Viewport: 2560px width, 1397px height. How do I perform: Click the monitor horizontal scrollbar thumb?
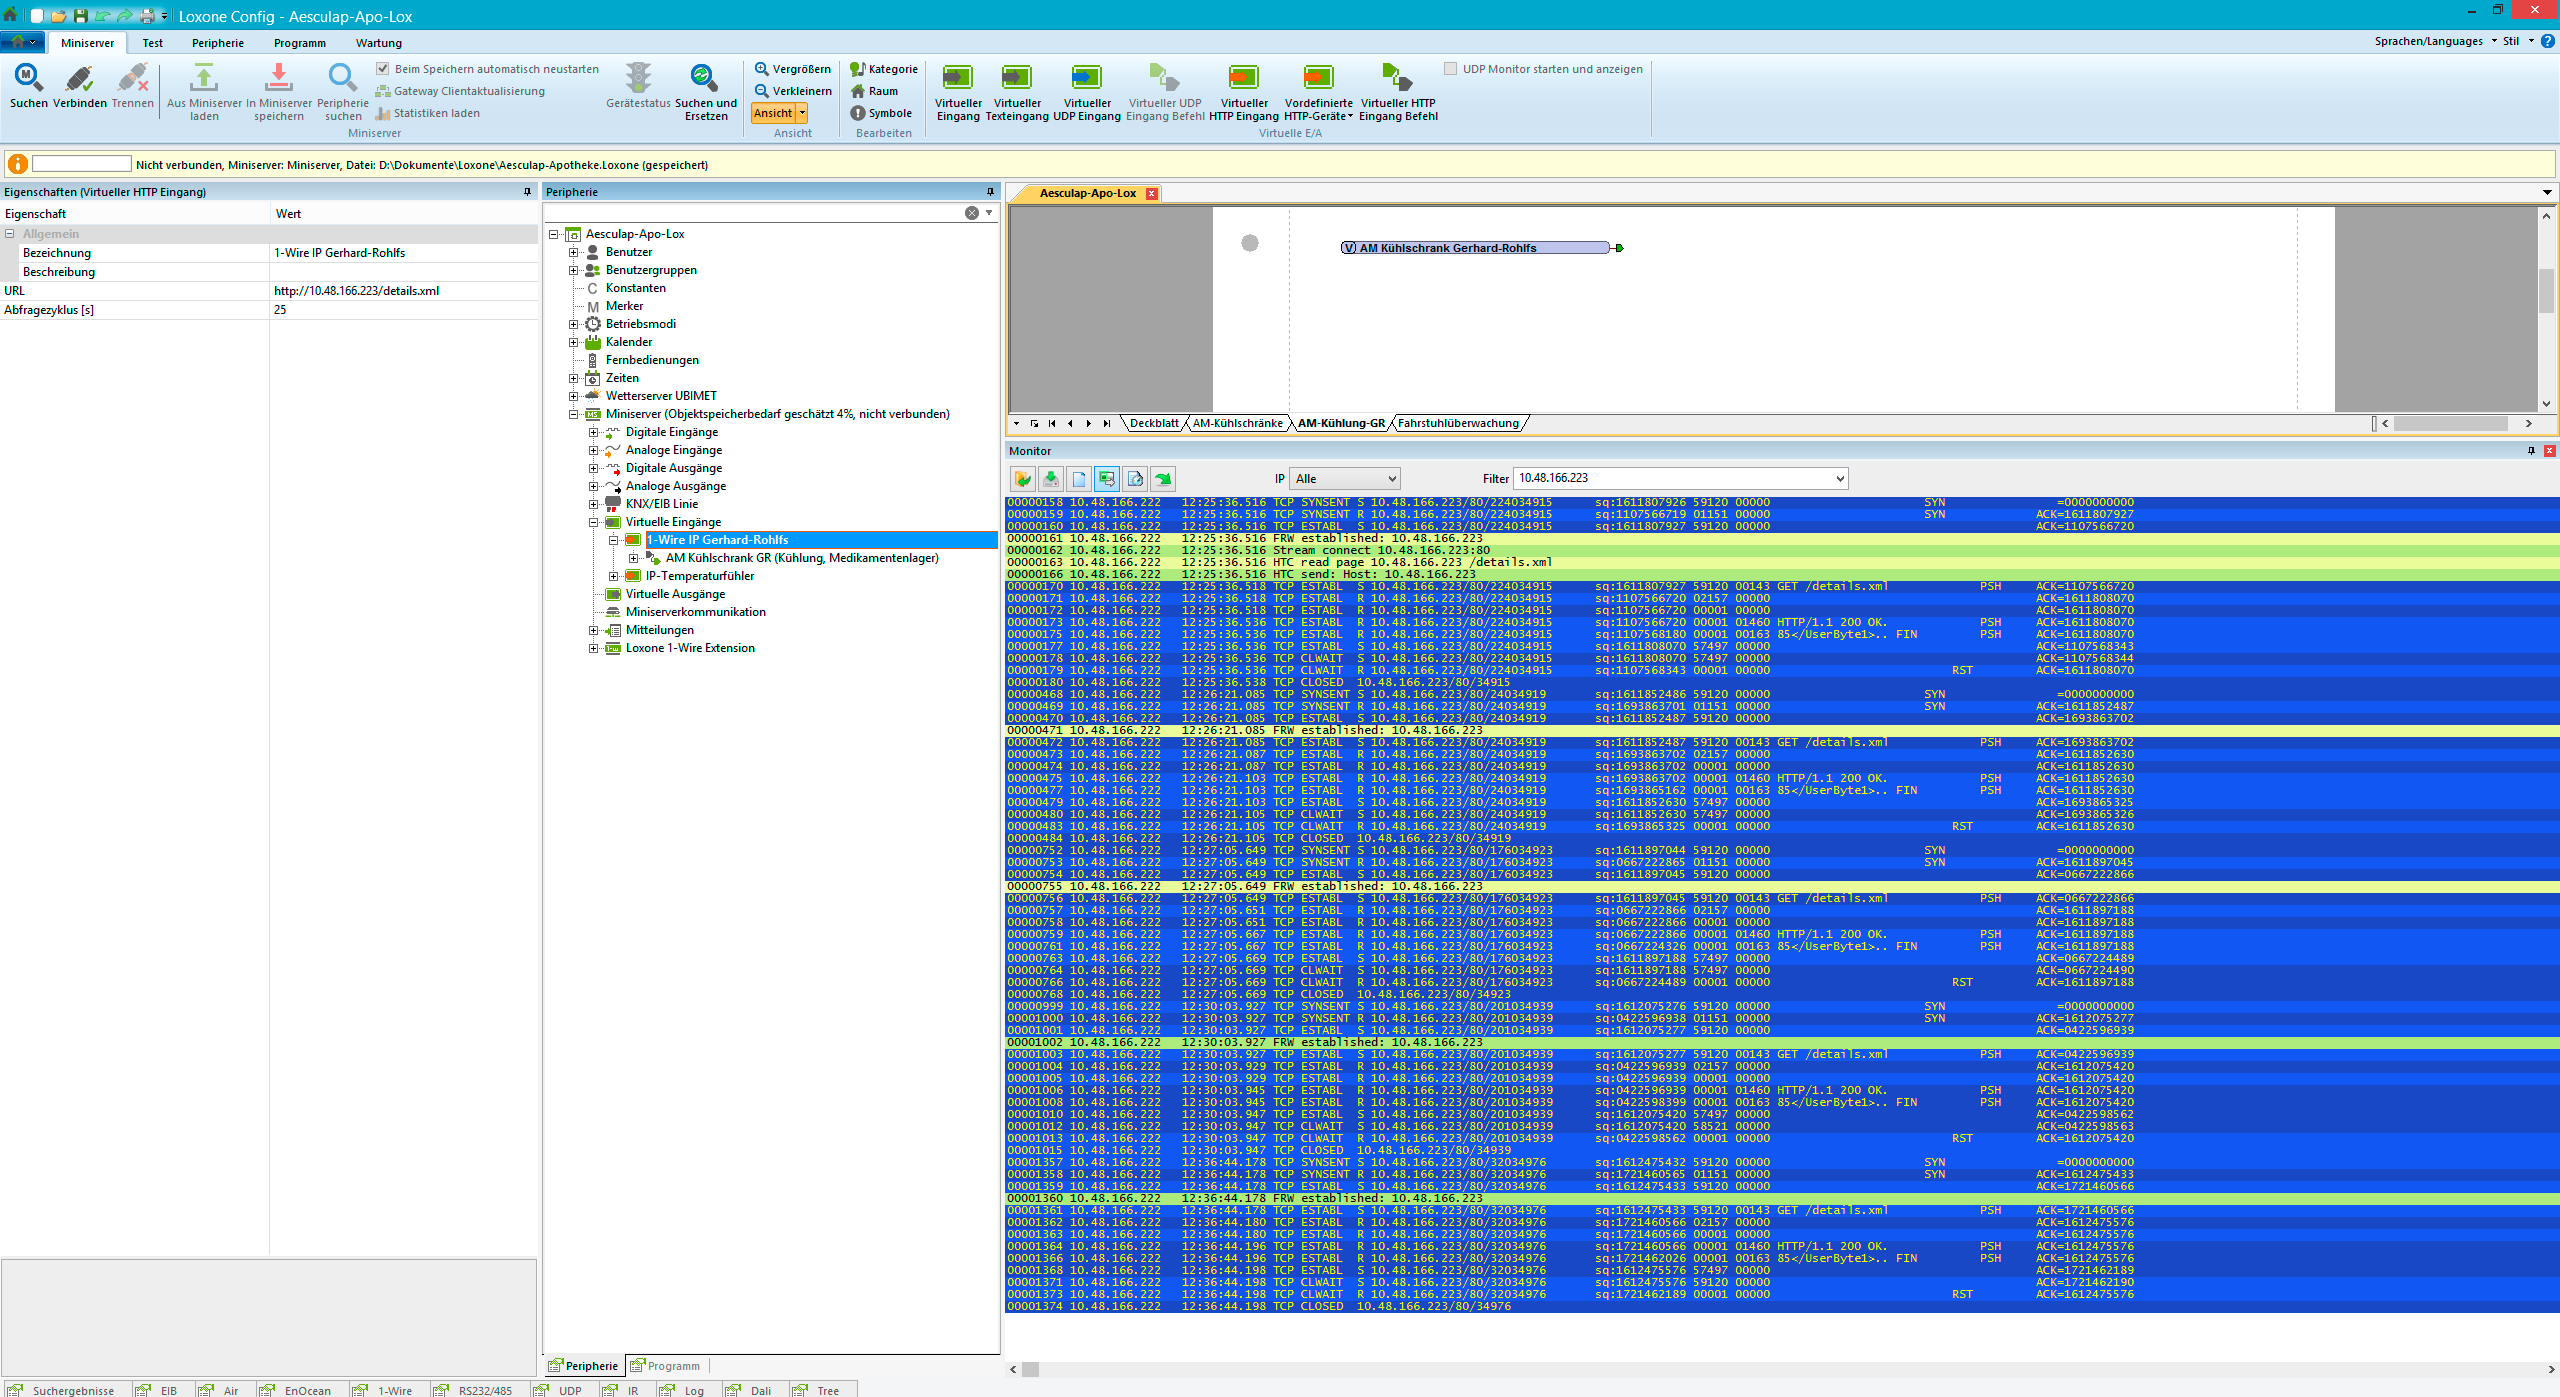(x=1030, y=1369)
